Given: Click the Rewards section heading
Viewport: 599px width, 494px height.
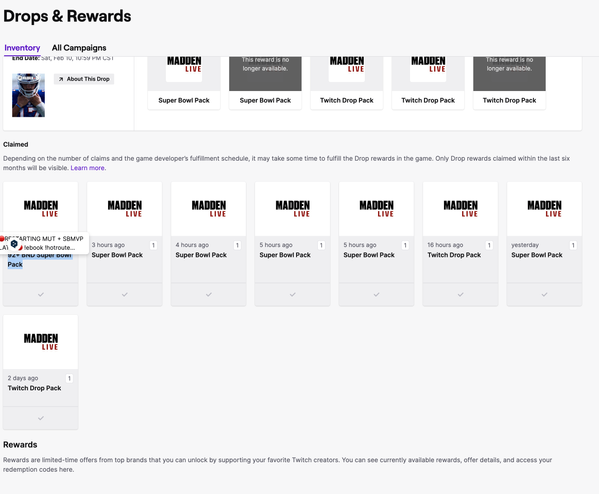Looking at the screenshot, I should pyautogui.click(x=20, y=445).
